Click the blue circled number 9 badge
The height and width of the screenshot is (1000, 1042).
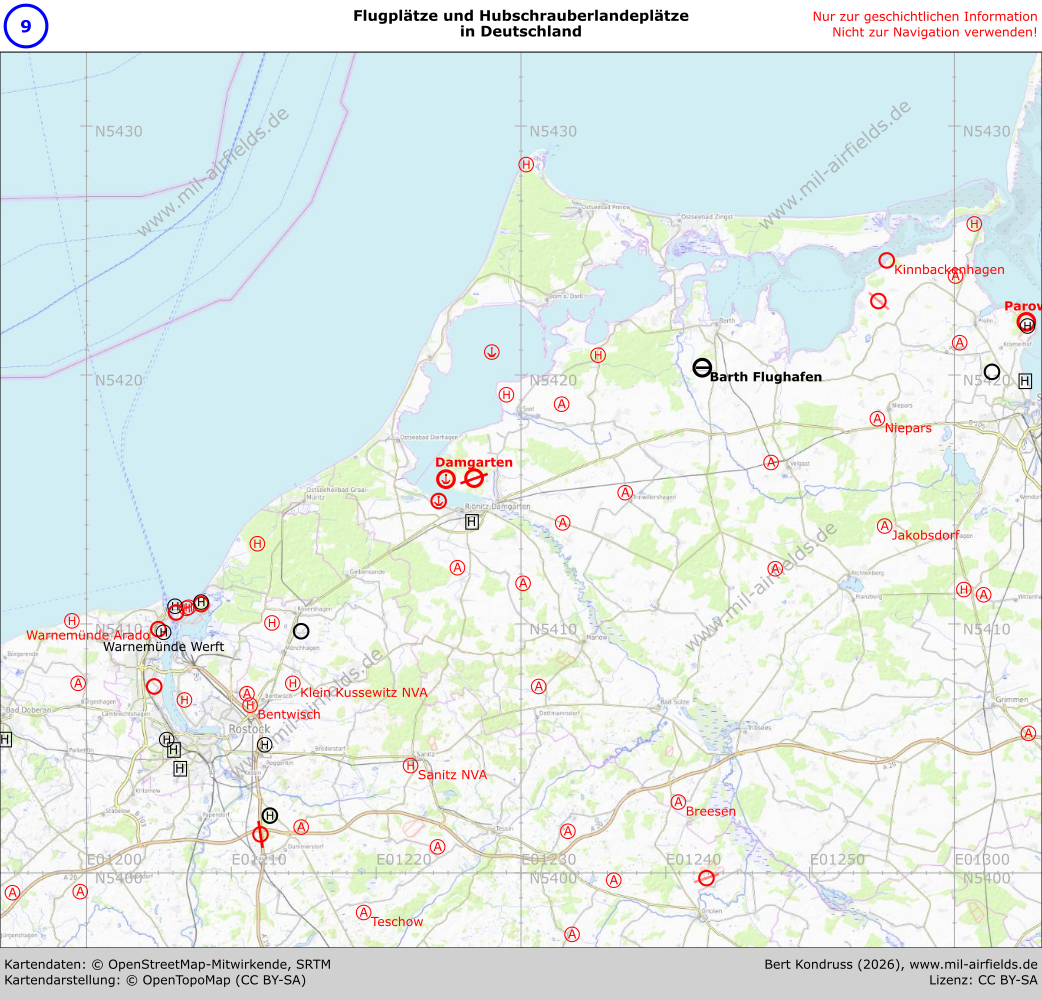[25, 26]
